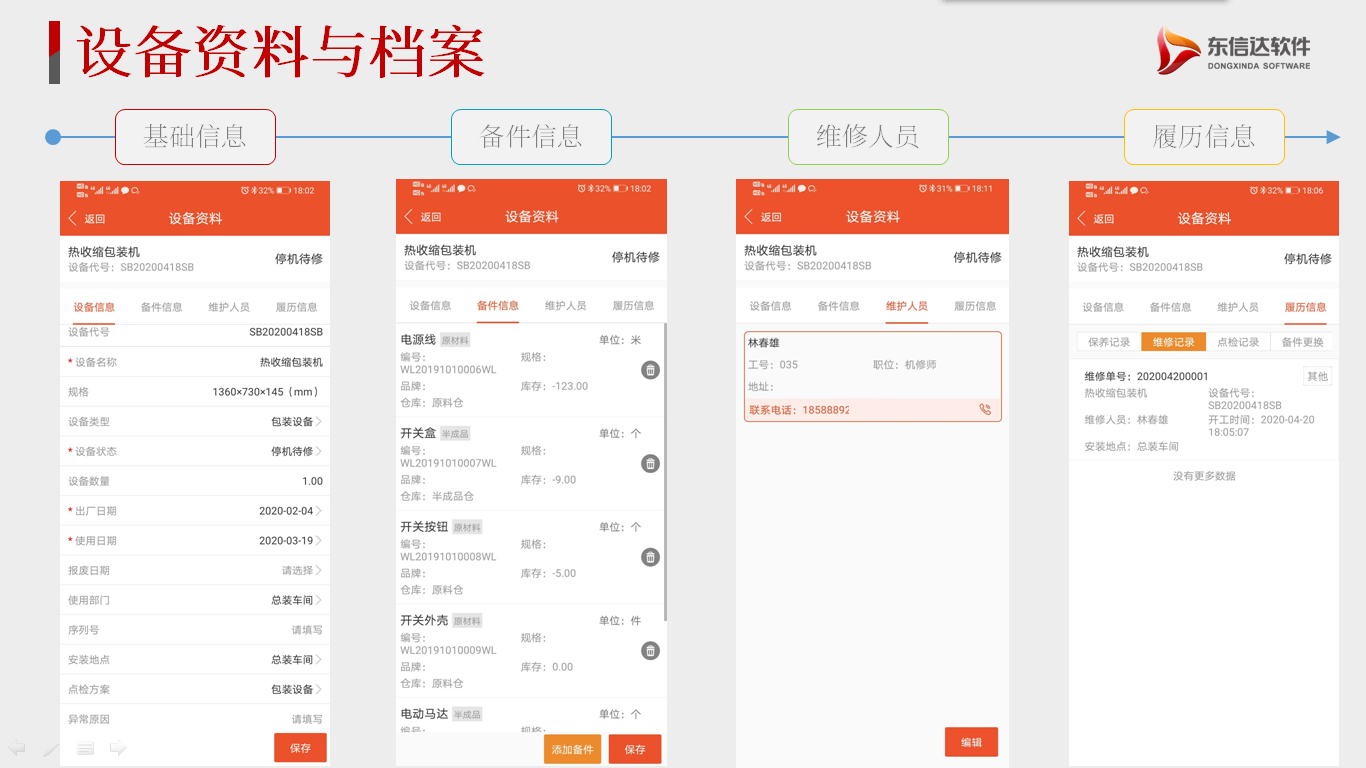Screen dimensions: 1366x768
Task: Tap the phone icon next to 林春雄's contact number
Action: pos(985,410)
